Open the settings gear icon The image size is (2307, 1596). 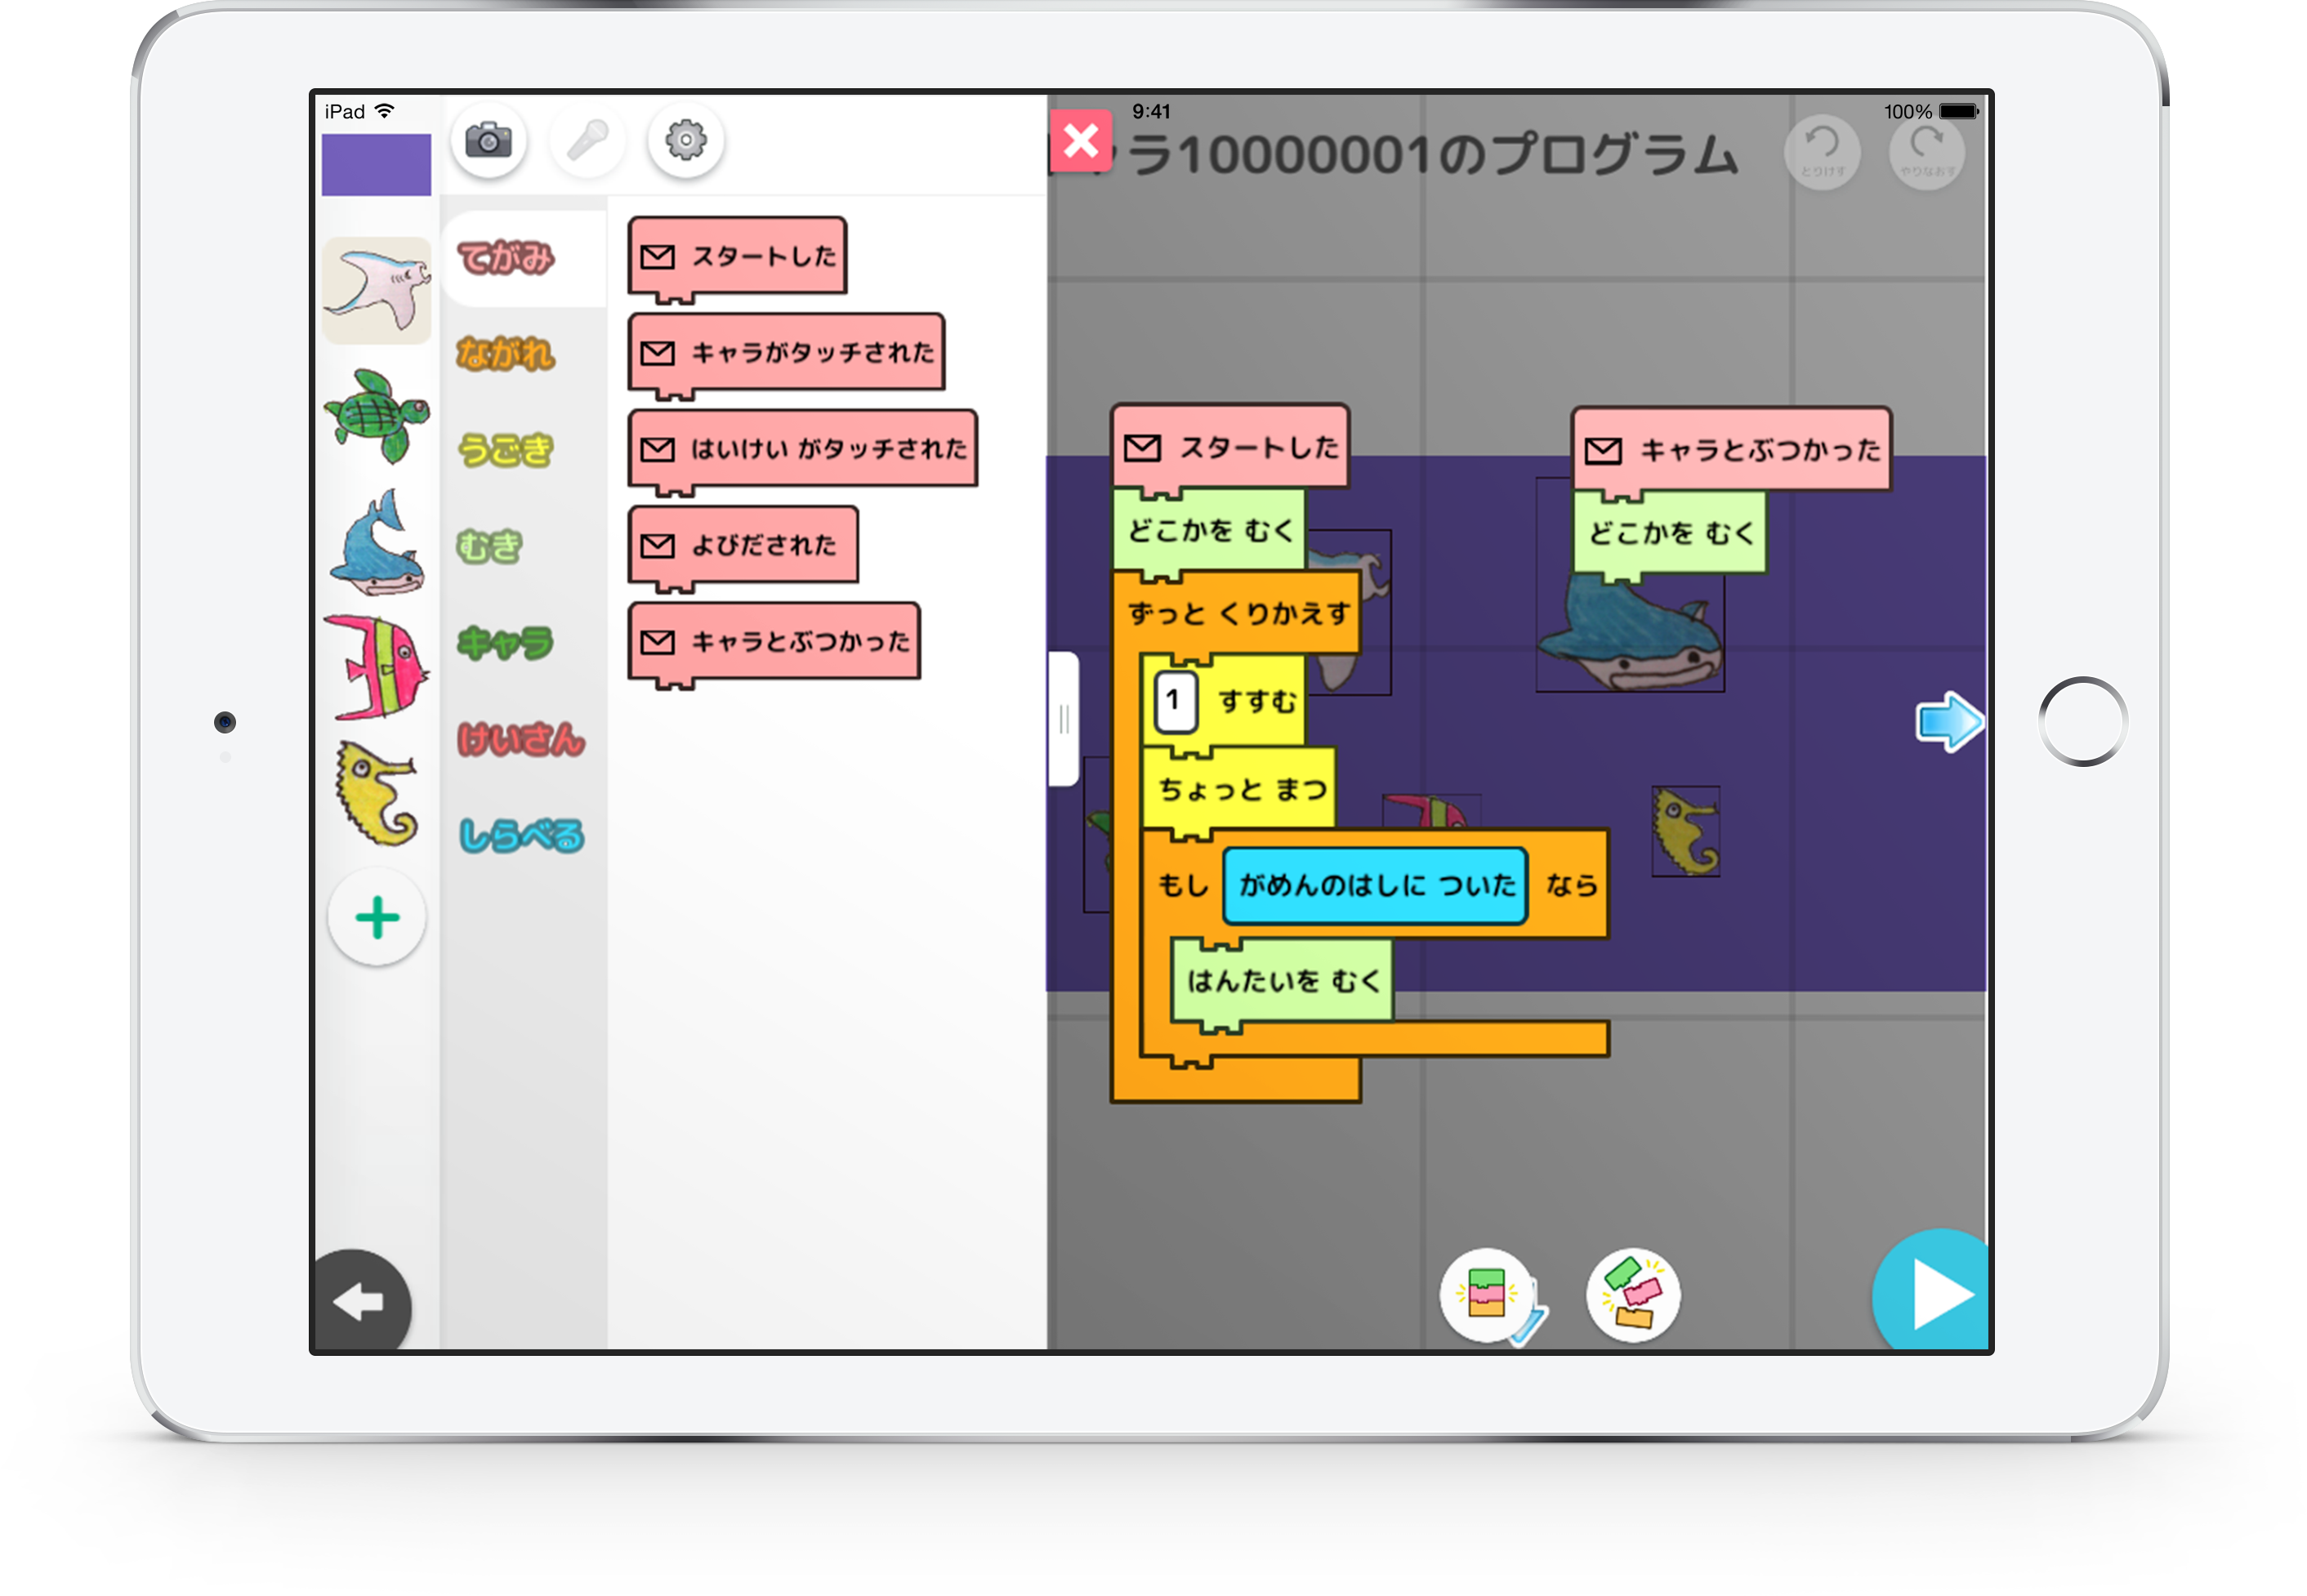click(686, 141)
